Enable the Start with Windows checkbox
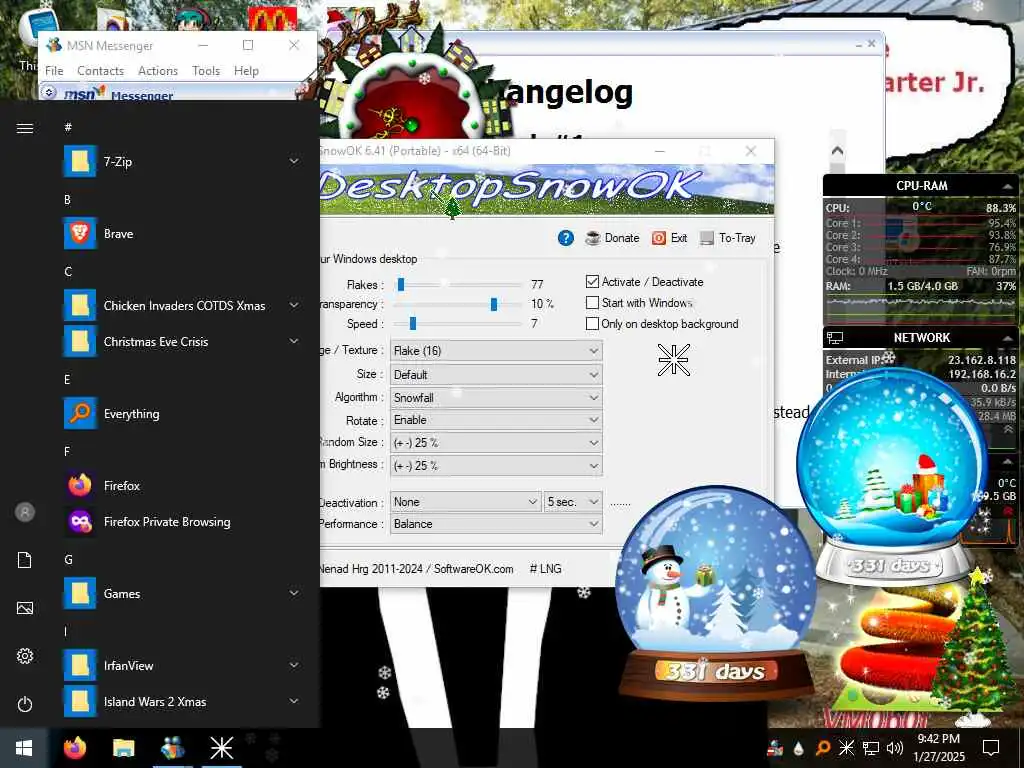The height and width of the screenshot is (768, 1024). 592,302
